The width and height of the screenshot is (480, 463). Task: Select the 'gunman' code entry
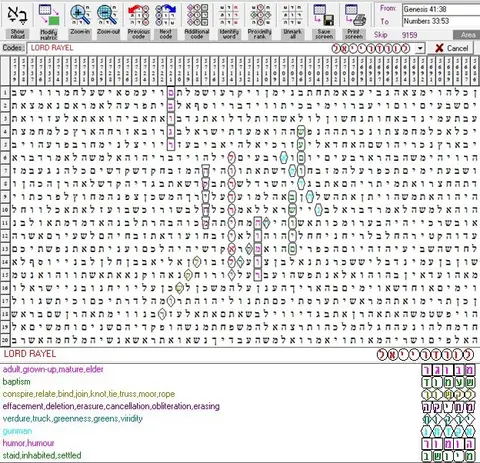coord(17,431)
